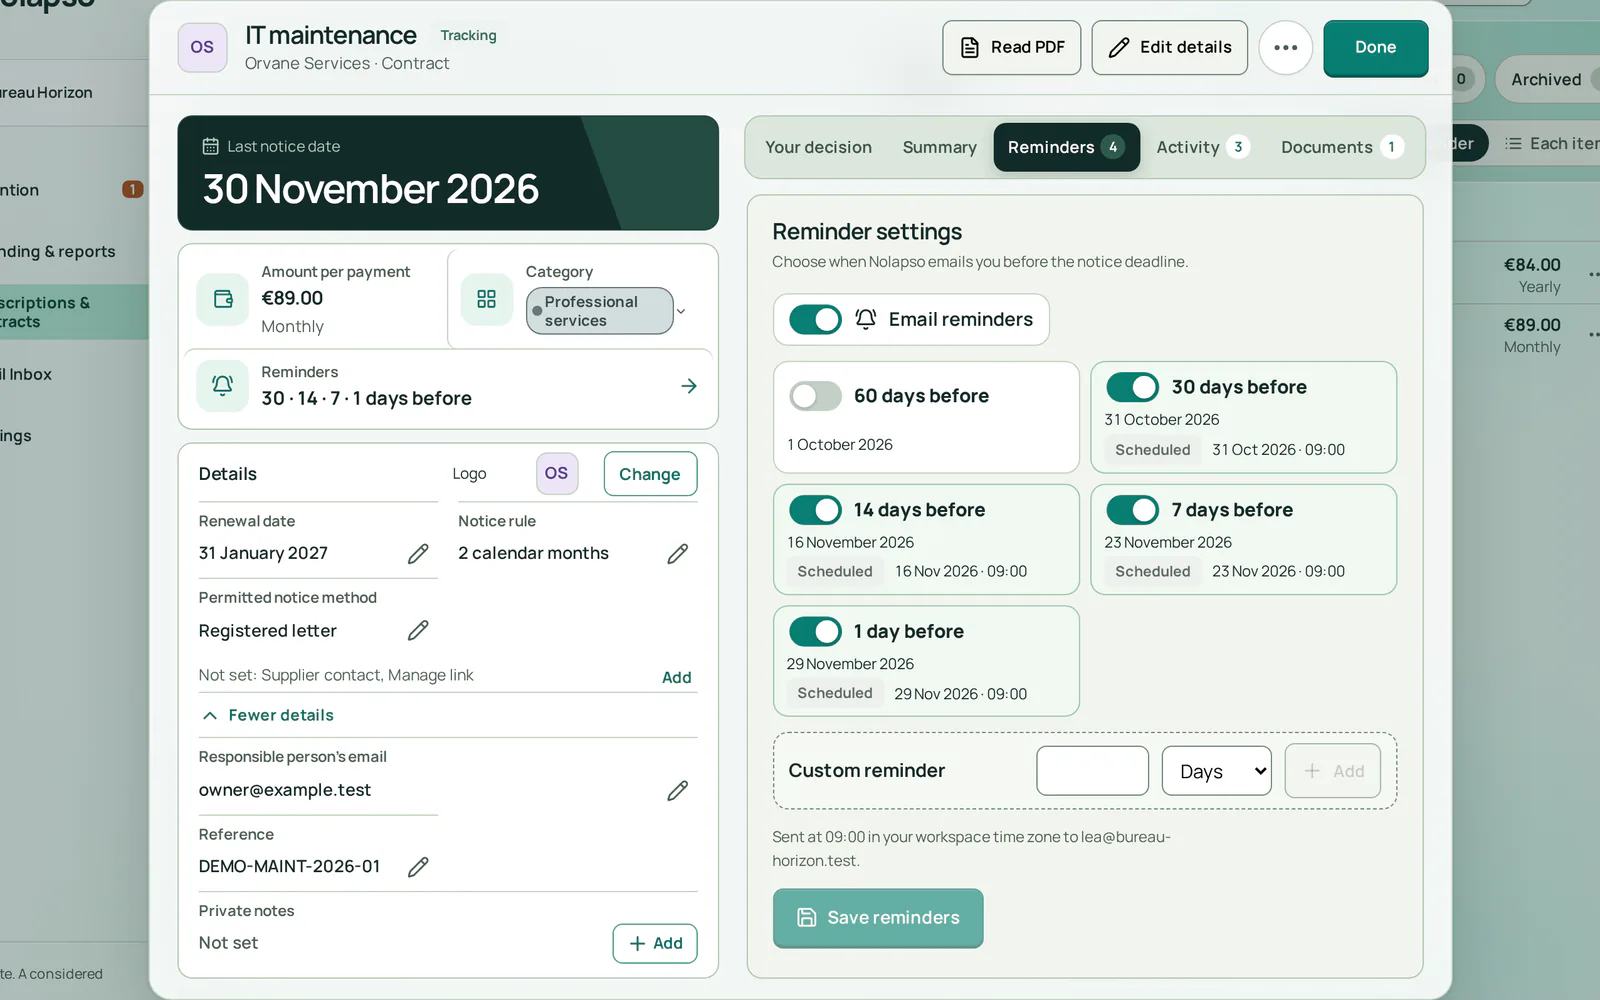Enable the 60 days before reminder
1600x1000 pixels.
click(815, 396)
